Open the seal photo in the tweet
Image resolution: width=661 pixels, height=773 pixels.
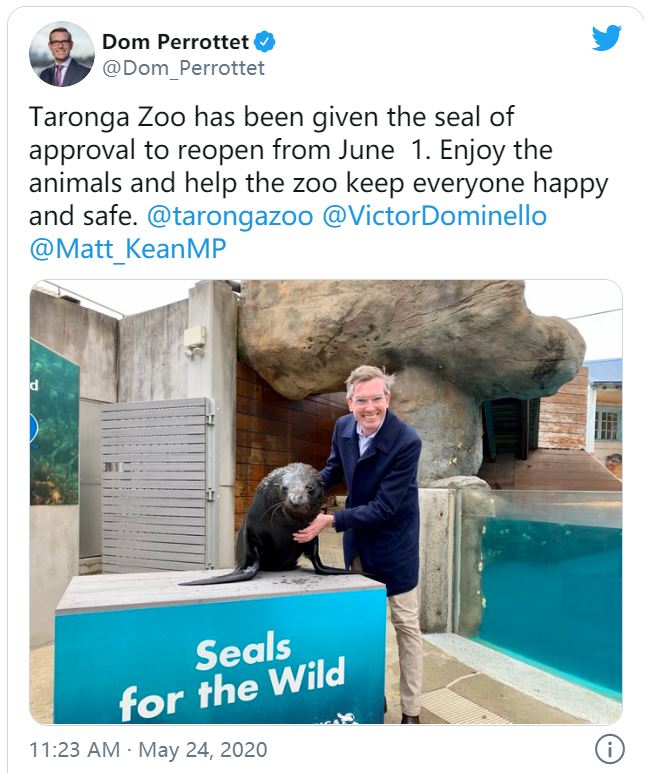click(326, 502)
